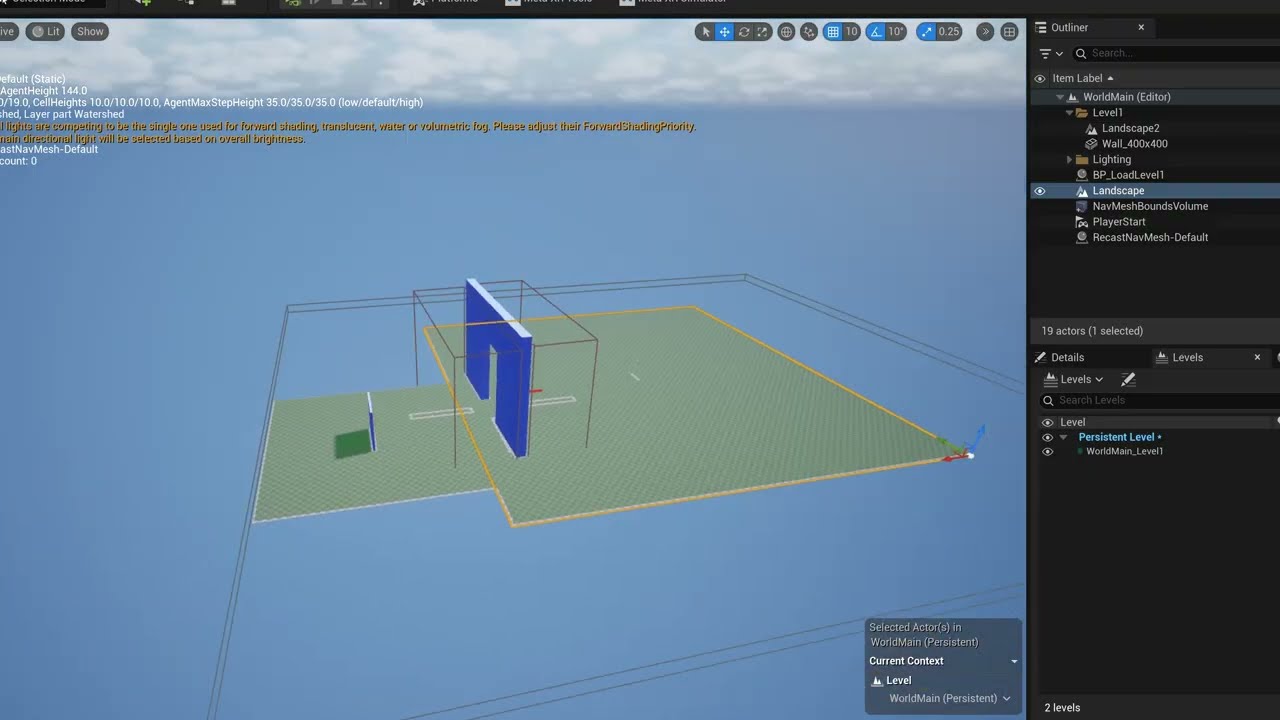
Task: Open the Lit view mode menu
Action: [x=46, y=32]
